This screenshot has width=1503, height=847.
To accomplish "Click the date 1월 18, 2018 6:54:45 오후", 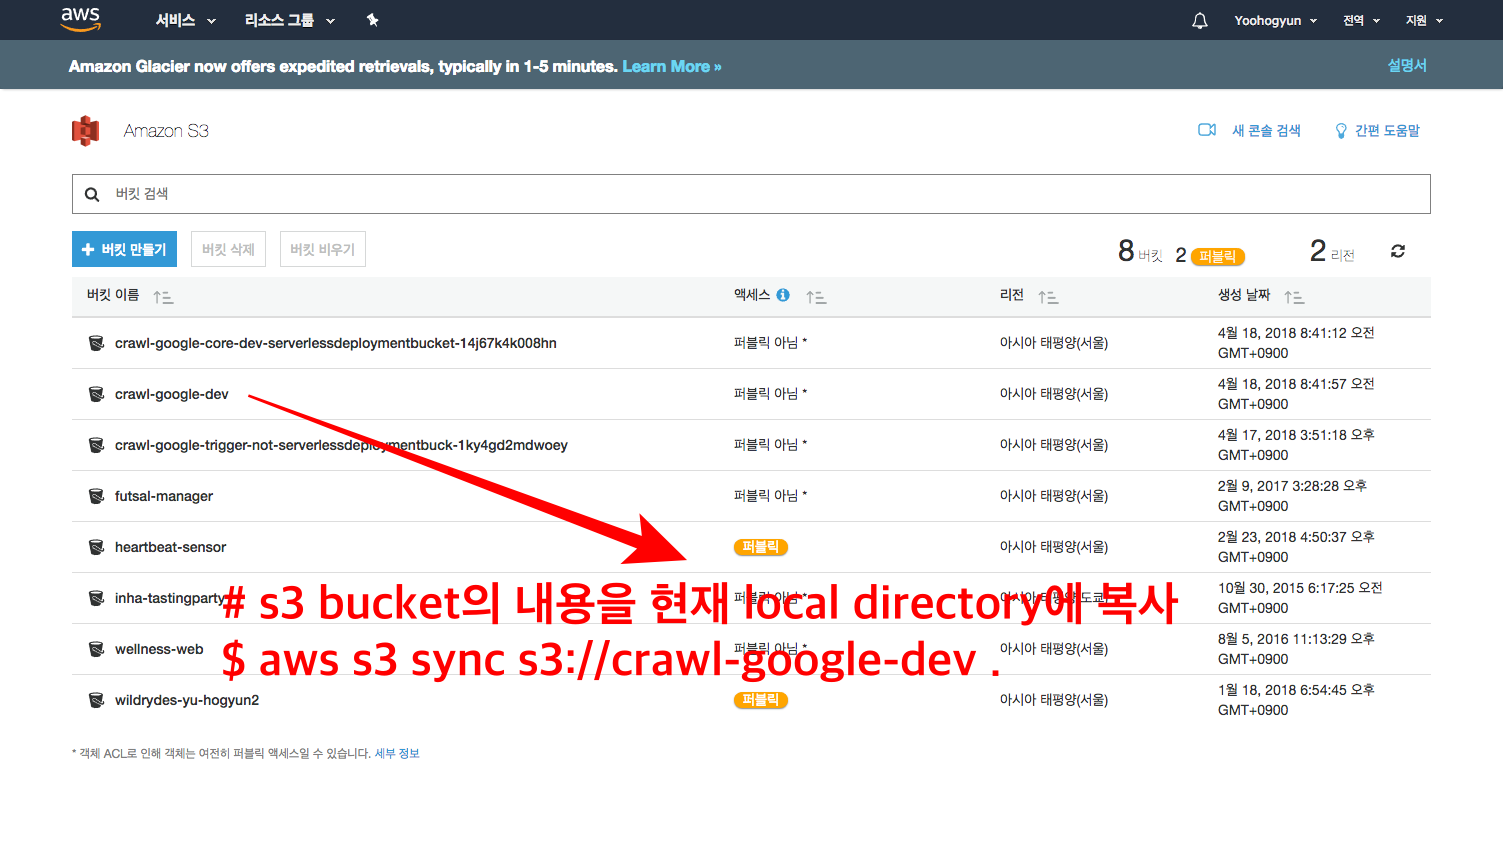I will pyautogui.click(x=1296, y=690).
